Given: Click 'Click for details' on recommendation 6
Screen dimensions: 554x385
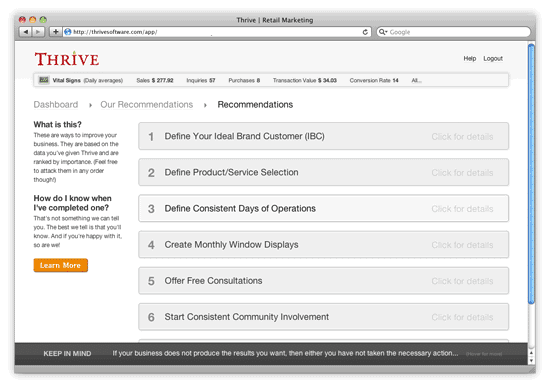Looking at the screenshot, I should coord(462,317).
